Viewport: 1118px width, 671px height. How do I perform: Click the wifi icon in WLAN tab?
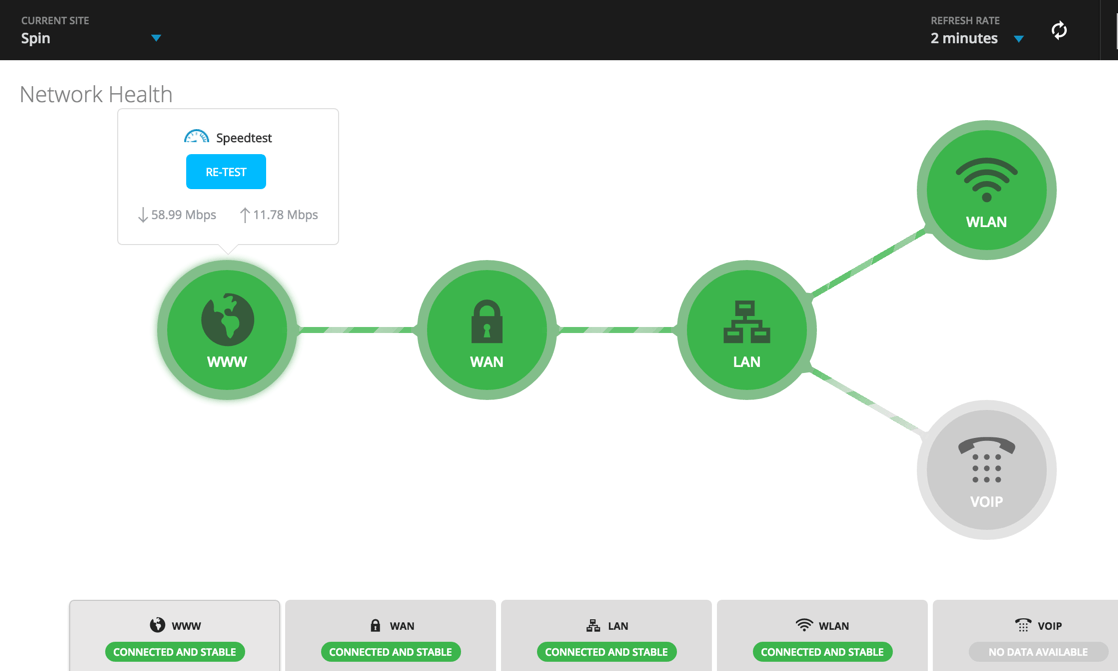pos(804,625)
